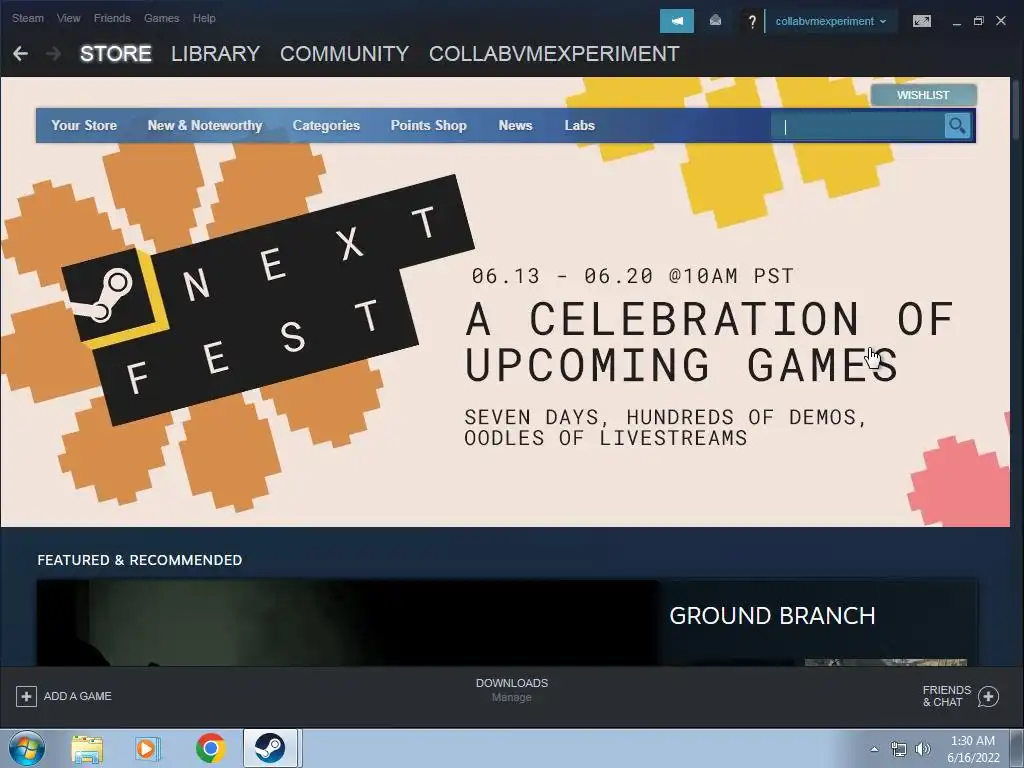The image size is (1024, 768).
Task: Click the ADD A GAME button
Action: pos(64,696)
